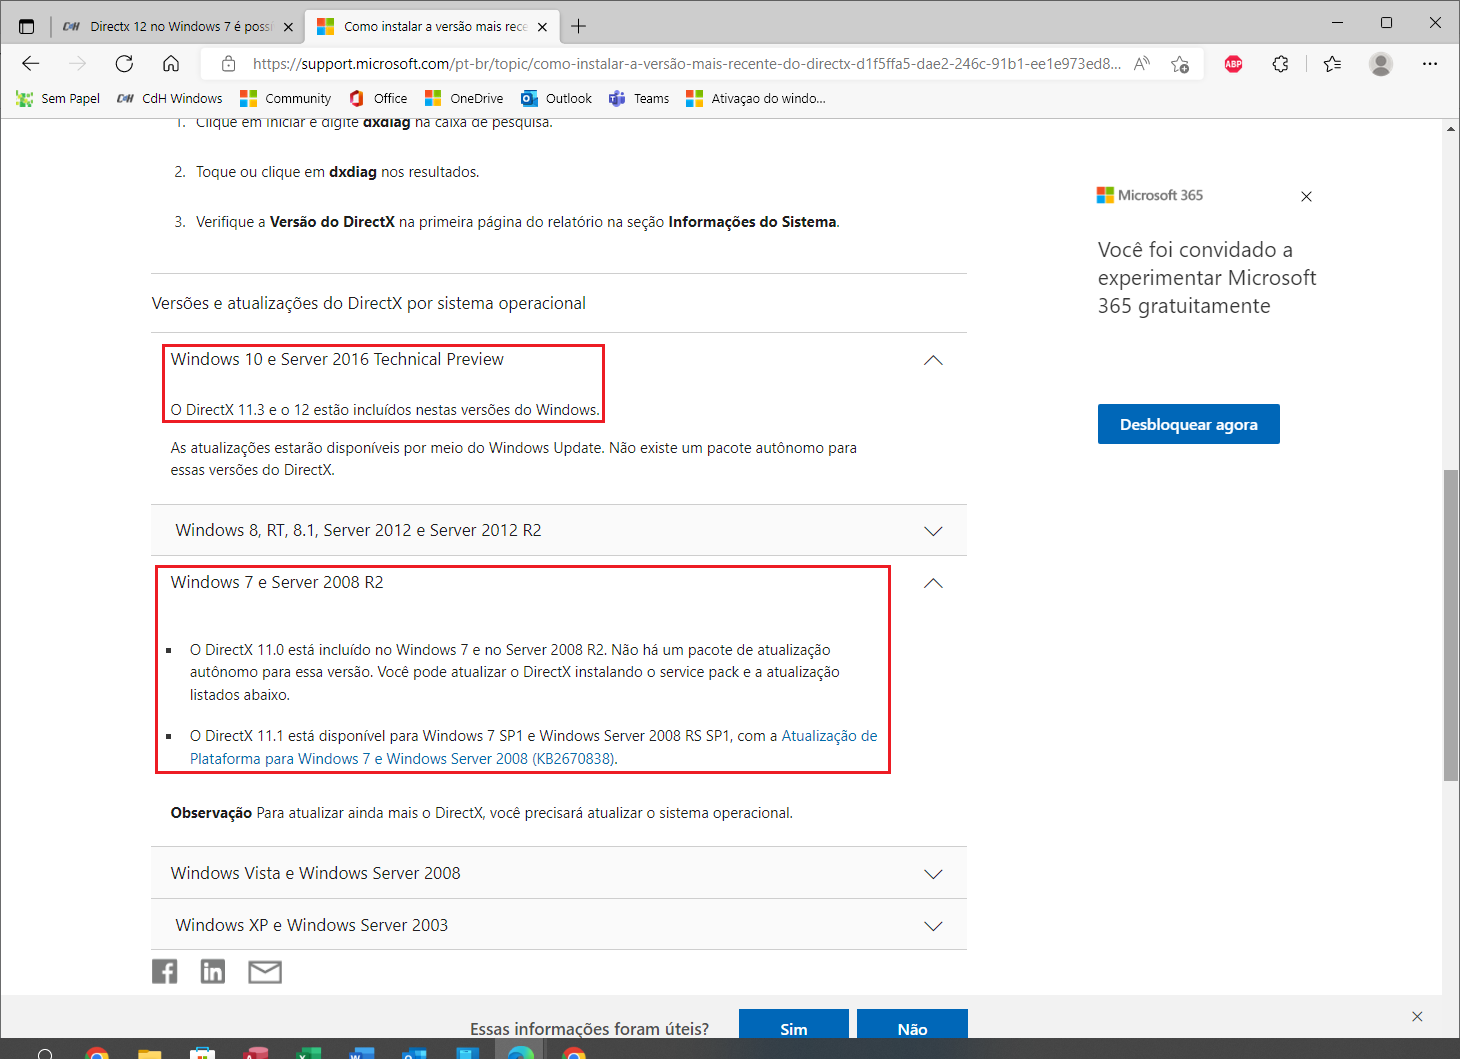Activate the Read aloud icon in address bar
Image resolution: width=1460 pixels, height=1059 pixels.
(x=1142, y=64)
